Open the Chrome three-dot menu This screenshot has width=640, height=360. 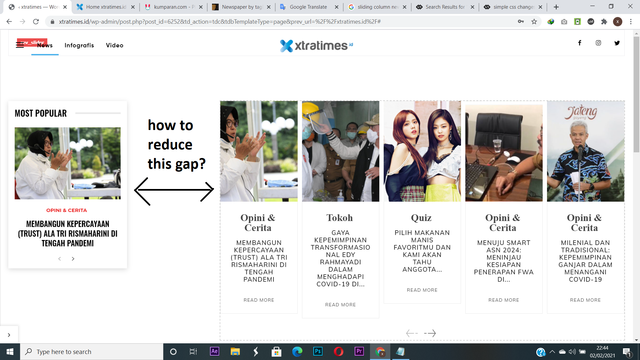pyautogui.click(x=631, y=22)
